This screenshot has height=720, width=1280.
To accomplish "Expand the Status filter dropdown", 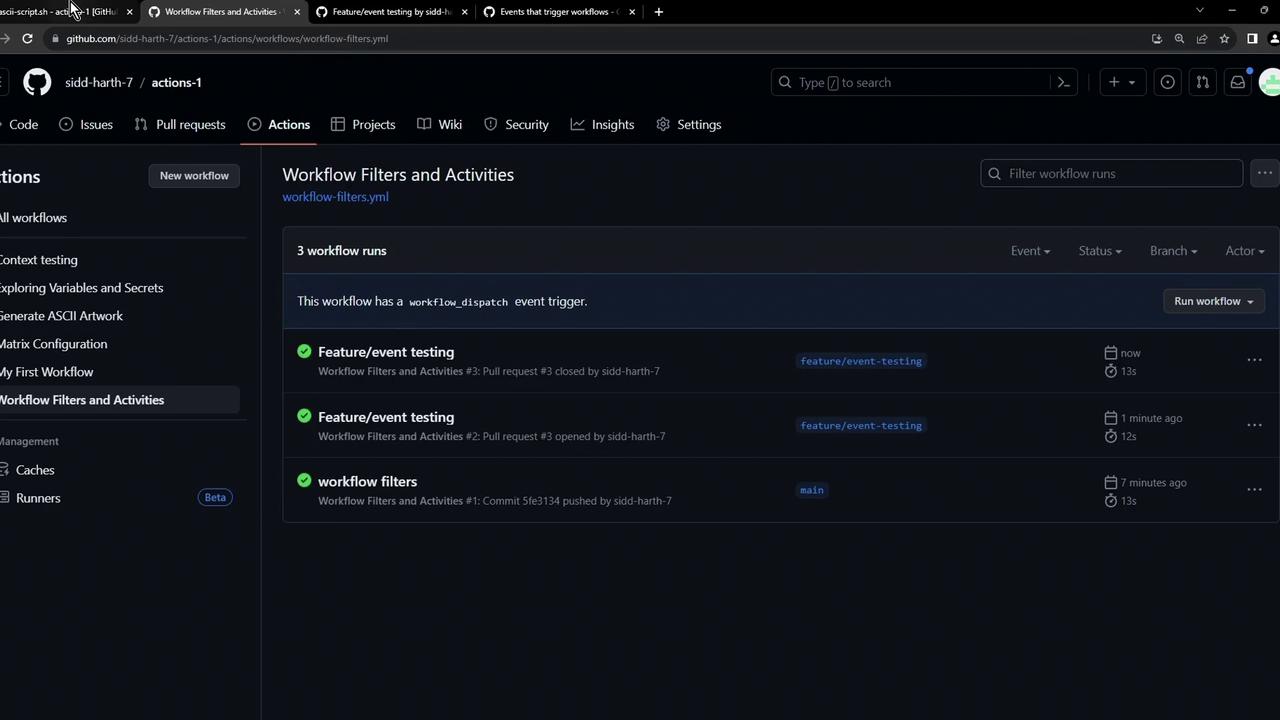I will coord(1100,251).
